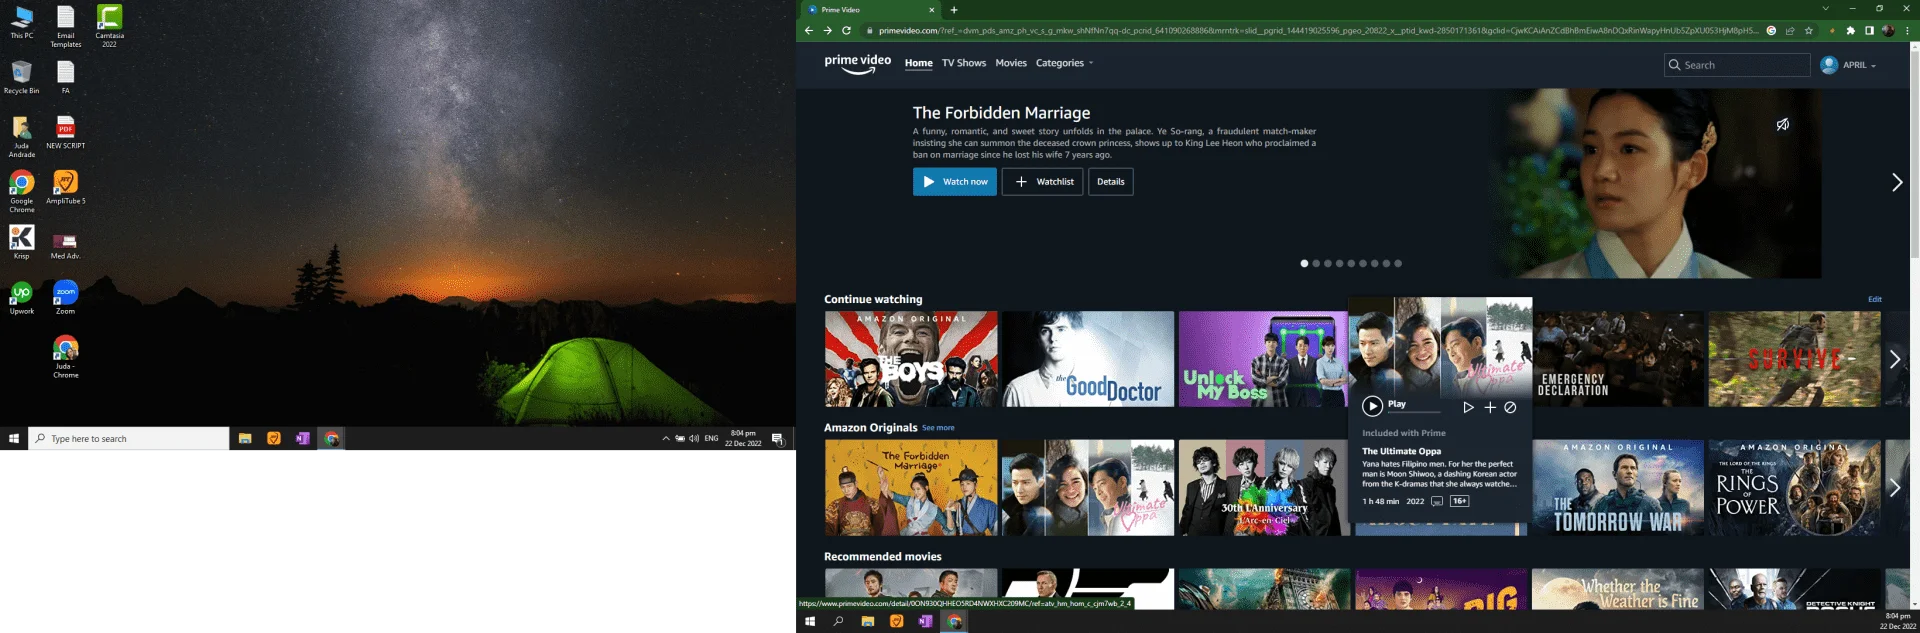
Task: Open The Tomorrow War thumbnail
Action: tap(1618, 488)
